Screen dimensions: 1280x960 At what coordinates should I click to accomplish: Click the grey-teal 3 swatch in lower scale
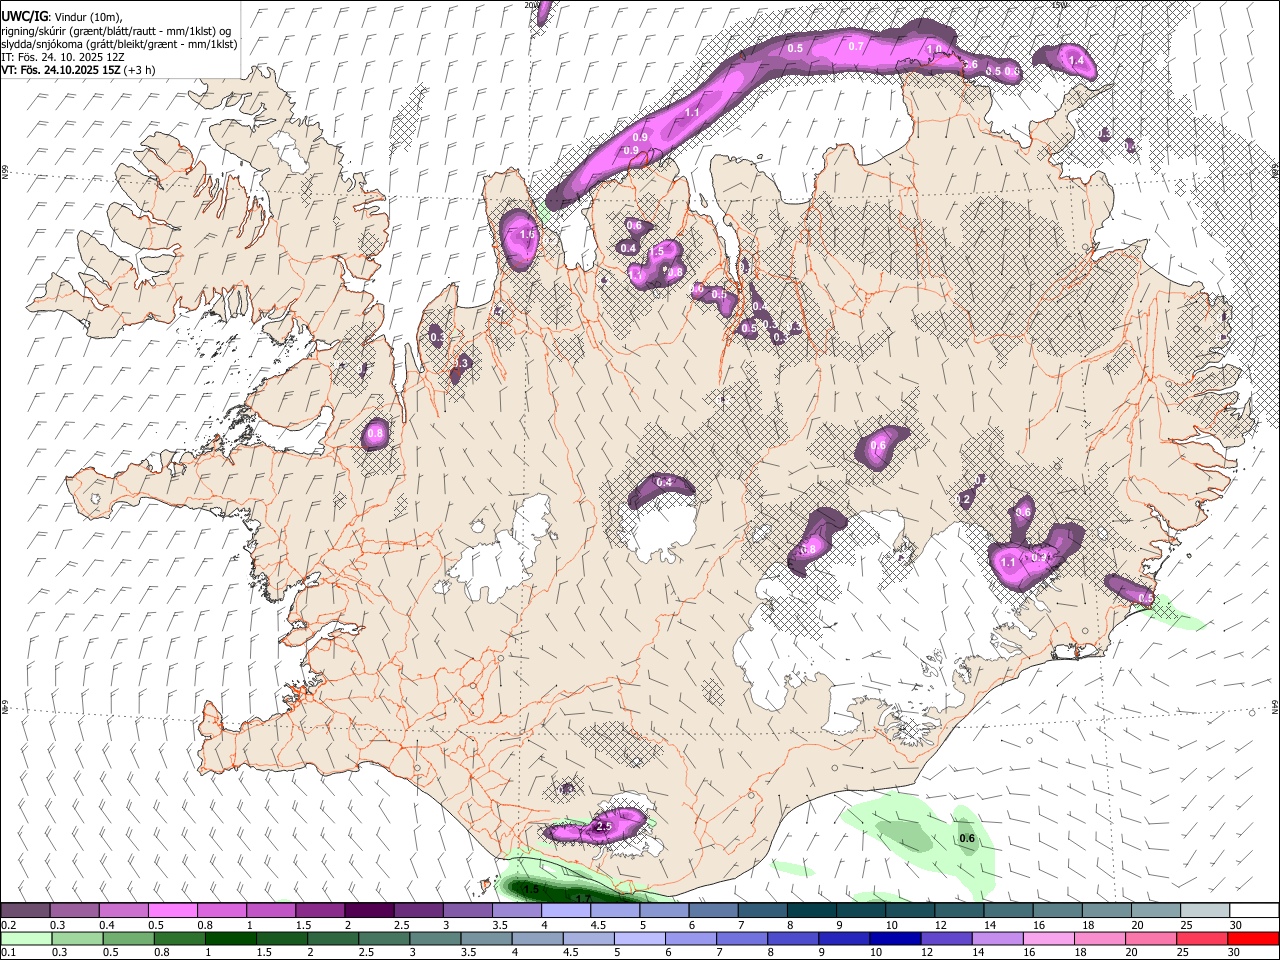435,938
